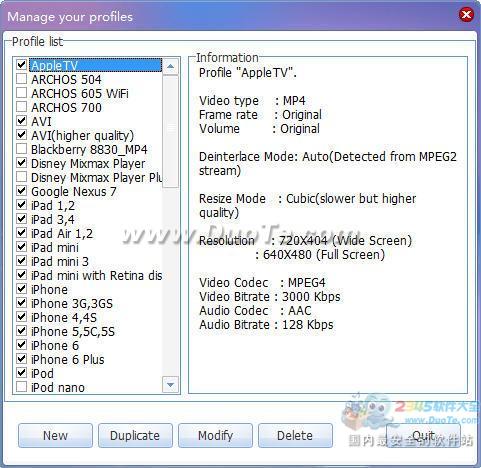The height and width of the screenshot is (468, 481).
Task: Select the Disney Mixmax Player profile name
Action: 88,164
